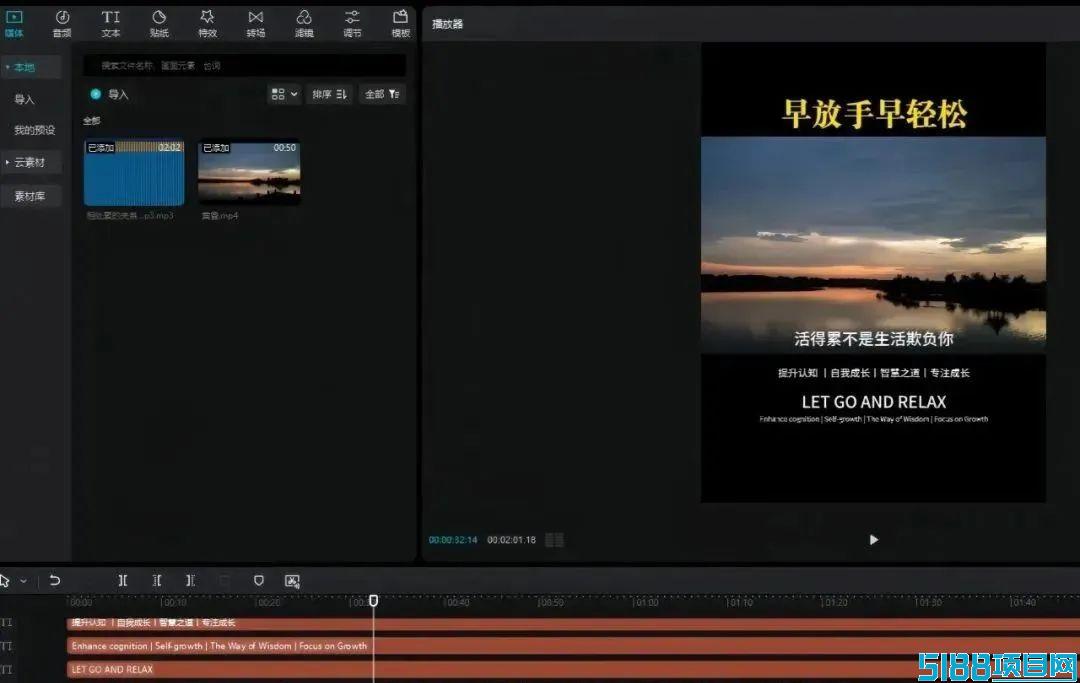Switch to the 音频 (Audio) tab

[x=62, y=23]
